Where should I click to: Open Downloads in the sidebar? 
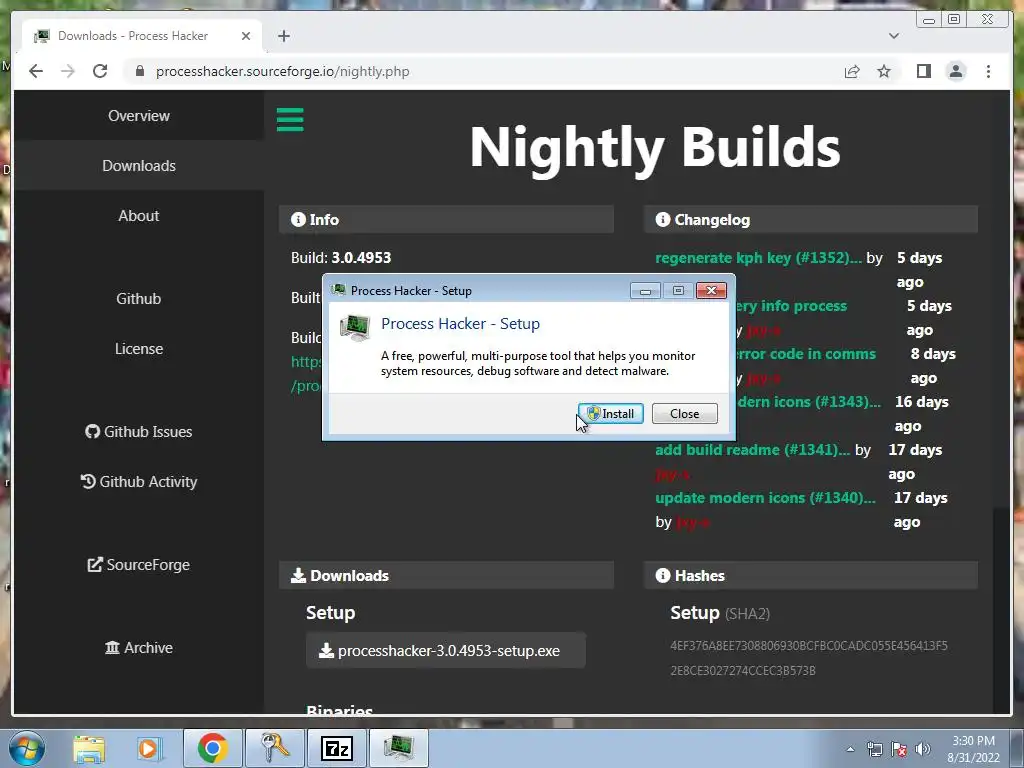[x=138, y=166]
